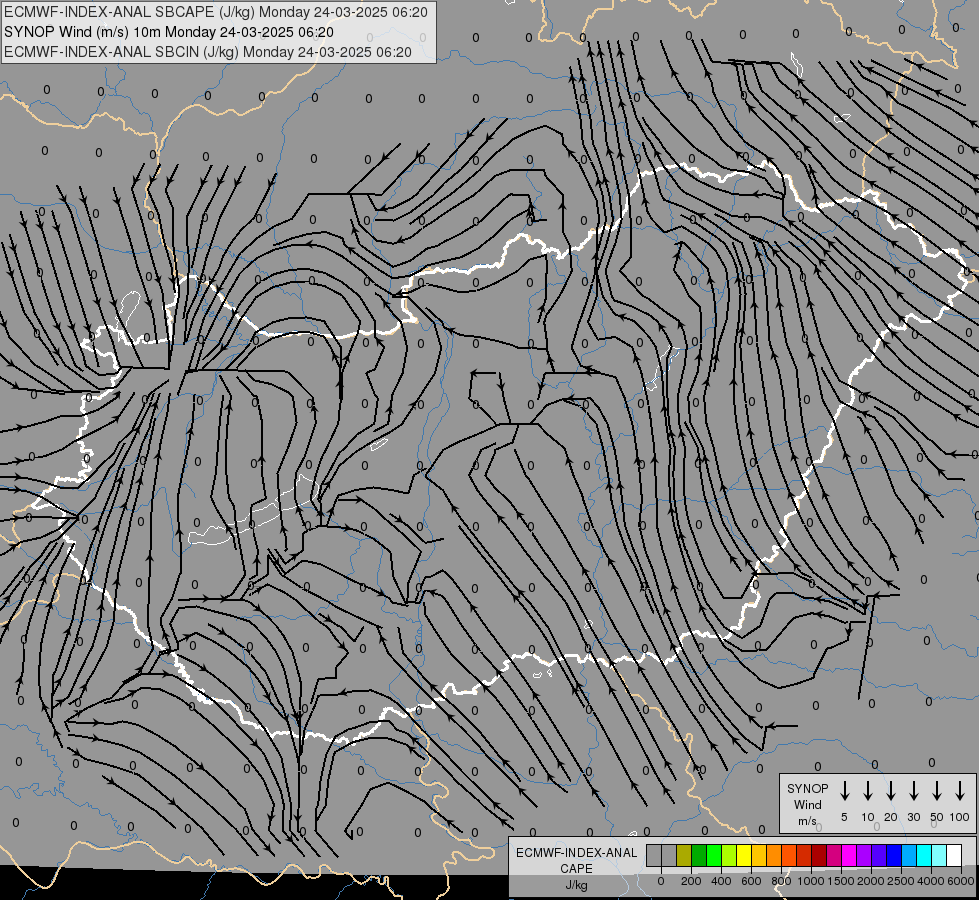Image resolution: width=979 pixels, height=900 pixels.
Task: Click the '10' value in the wind legend
Action: (868, 817)
